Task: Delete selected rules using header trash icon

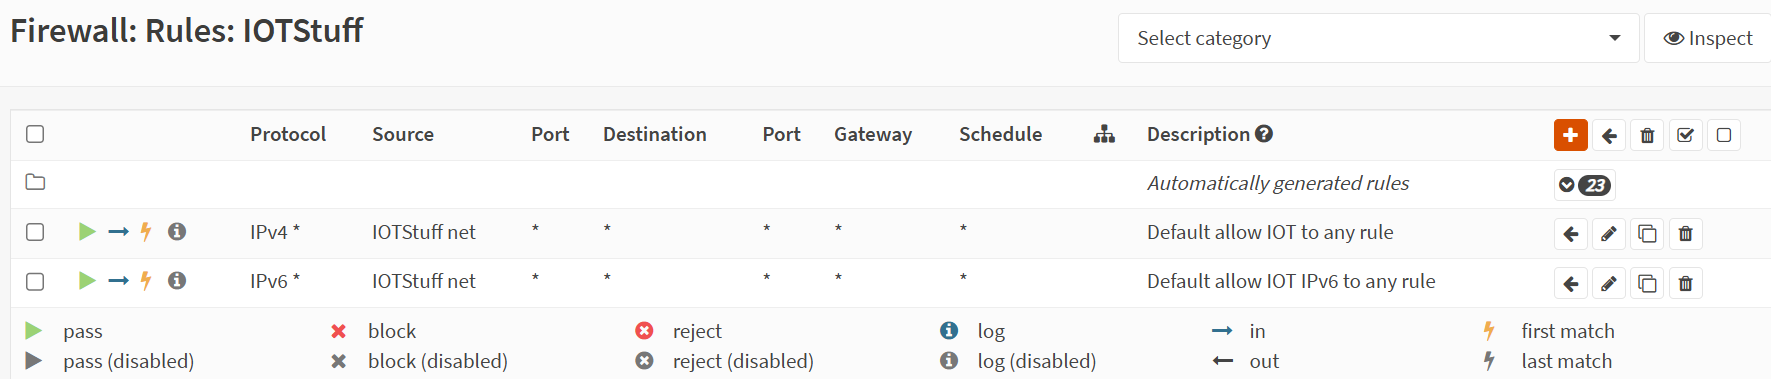Action: 1647,135
